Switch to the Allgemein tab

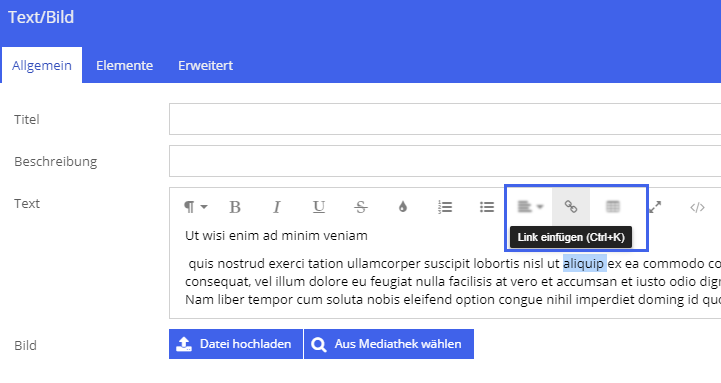[42, 65]
